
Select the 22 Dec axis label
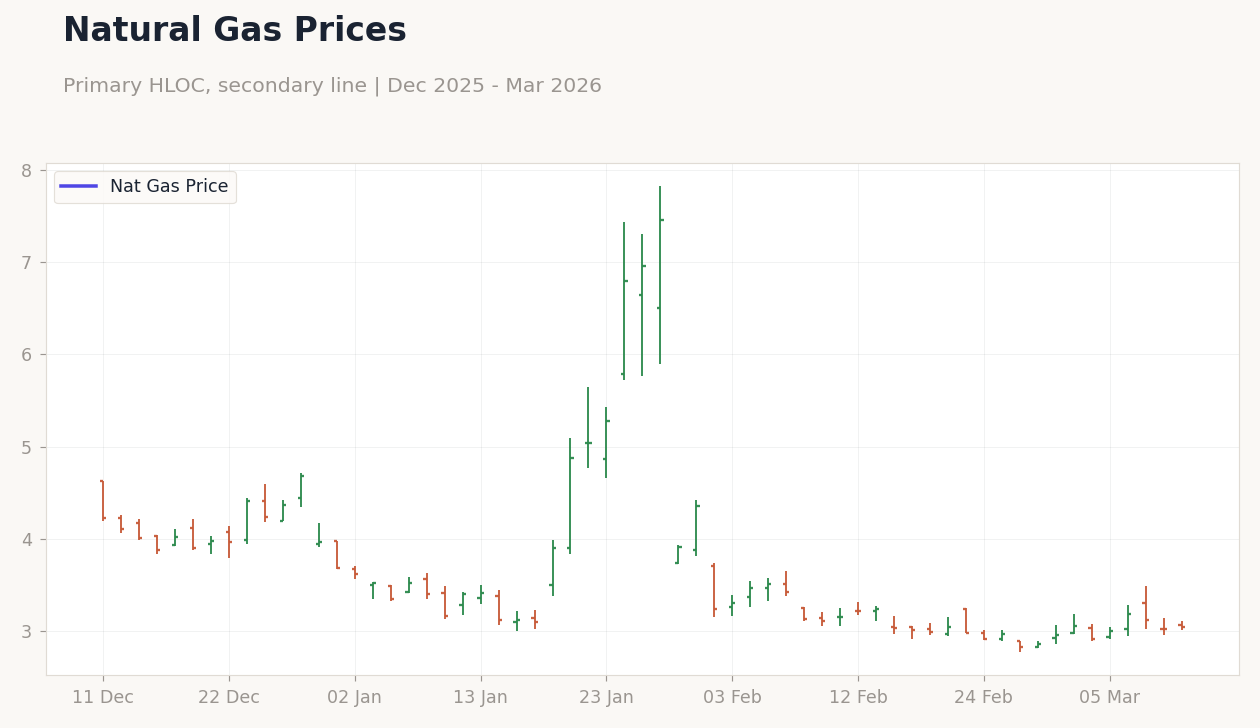tap(229, 698)
